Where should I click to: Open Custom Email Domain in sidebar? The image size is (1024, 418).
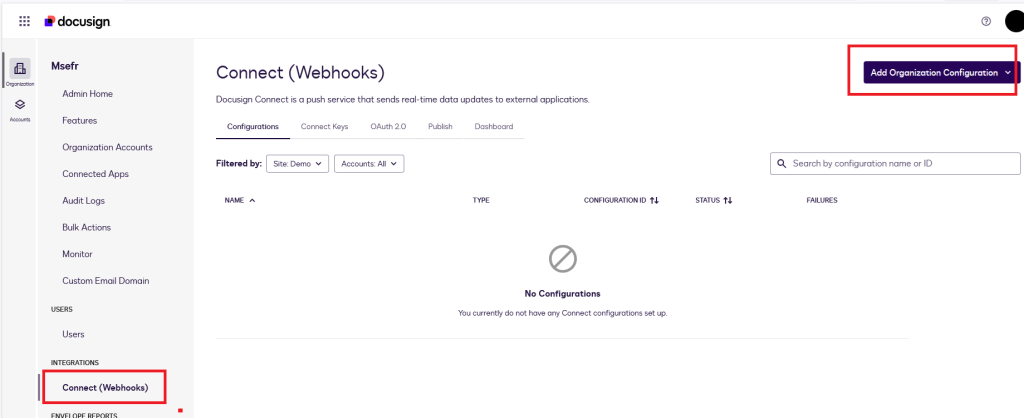click(x=106, y=281)
